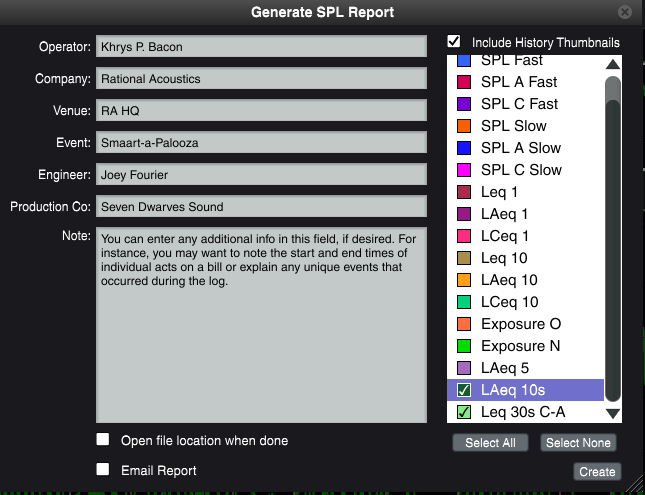Click into the Company field
This screenshot has height=495, width=645.
[x=261, y=78]
